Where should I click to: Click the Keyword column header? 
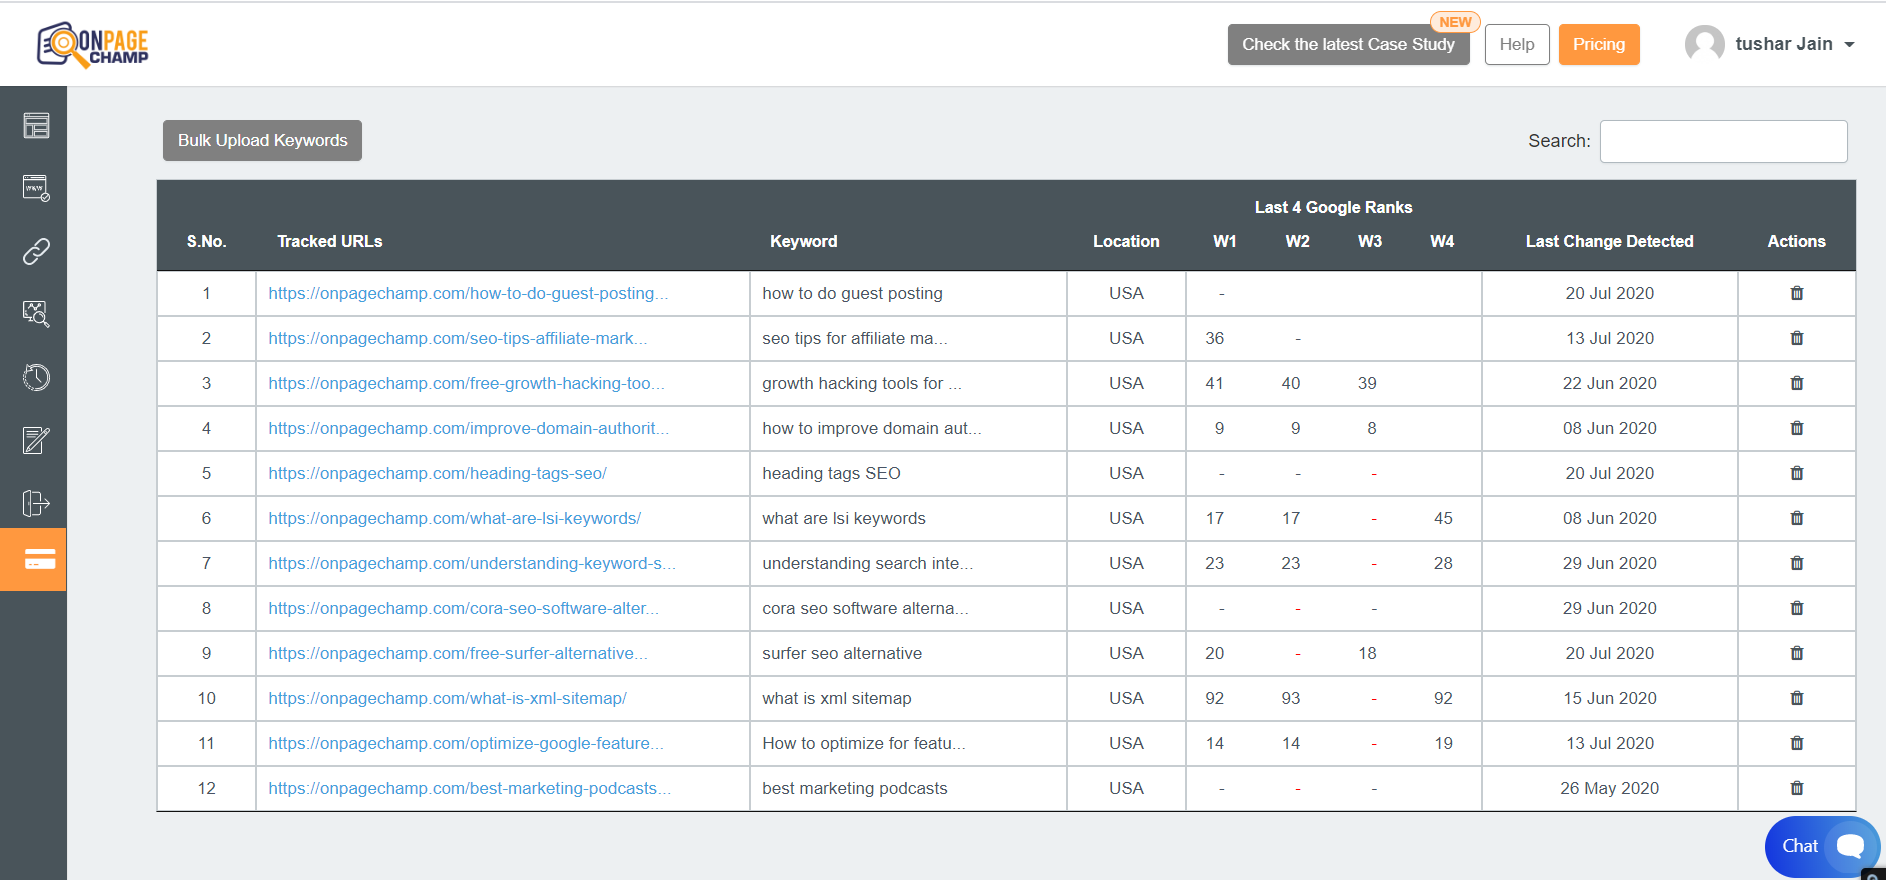click(x=804, y=241)
